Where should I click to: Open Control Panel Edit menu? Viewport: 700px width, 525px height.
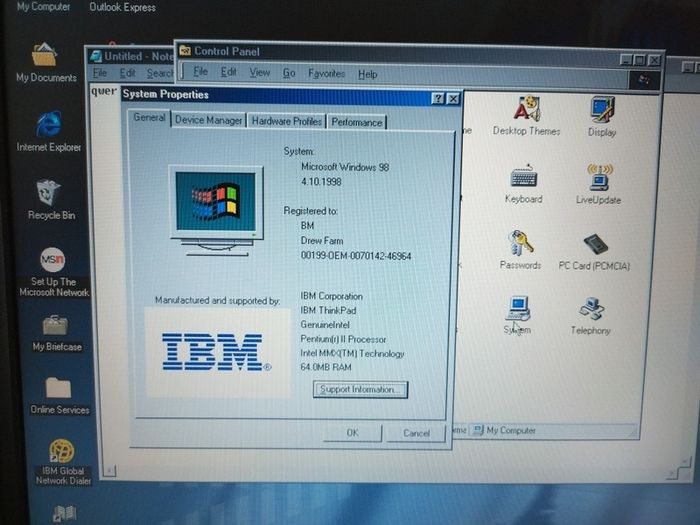pos(228,72)
